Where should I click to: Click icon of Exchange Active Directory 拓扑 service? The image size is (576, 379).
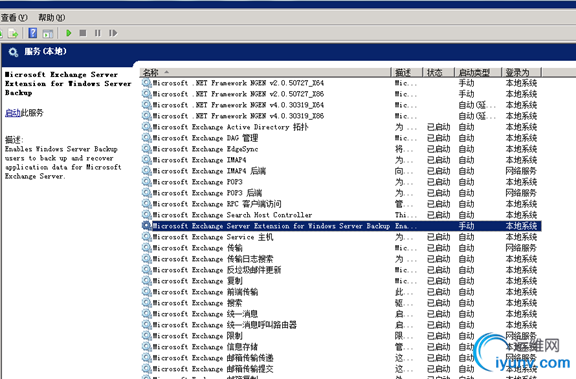147,127
